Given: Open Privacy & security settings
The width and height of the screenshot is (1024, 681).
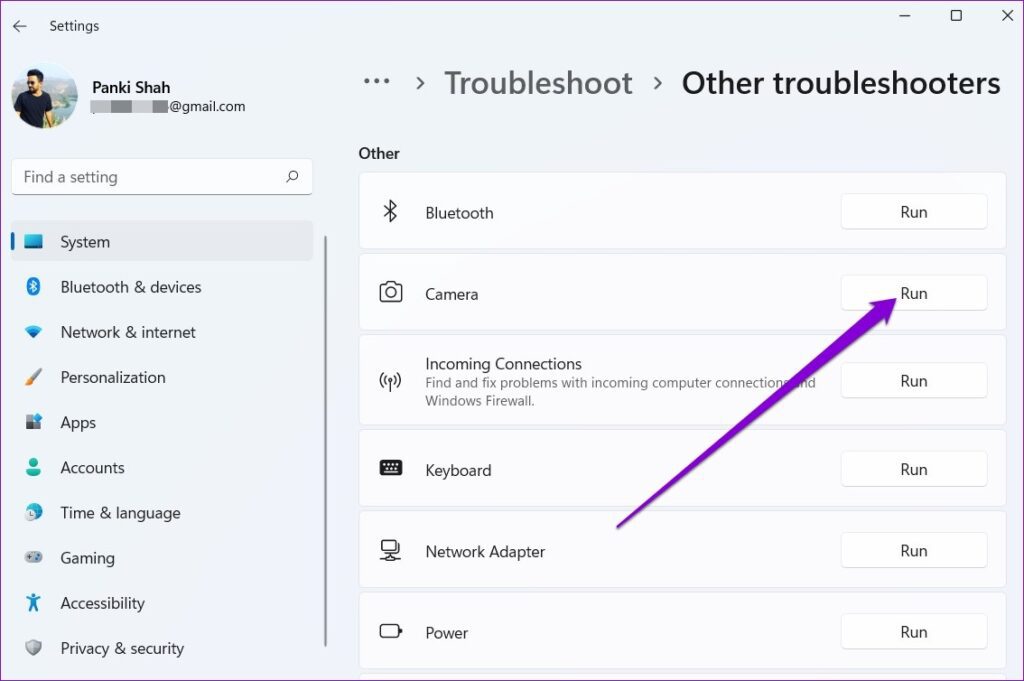Looking at the screenshot, I should (122, 648).
